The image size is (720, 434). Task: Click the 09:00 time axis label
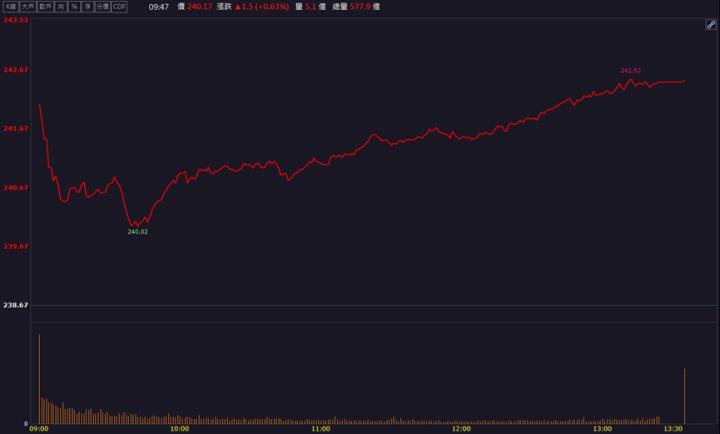39,429
